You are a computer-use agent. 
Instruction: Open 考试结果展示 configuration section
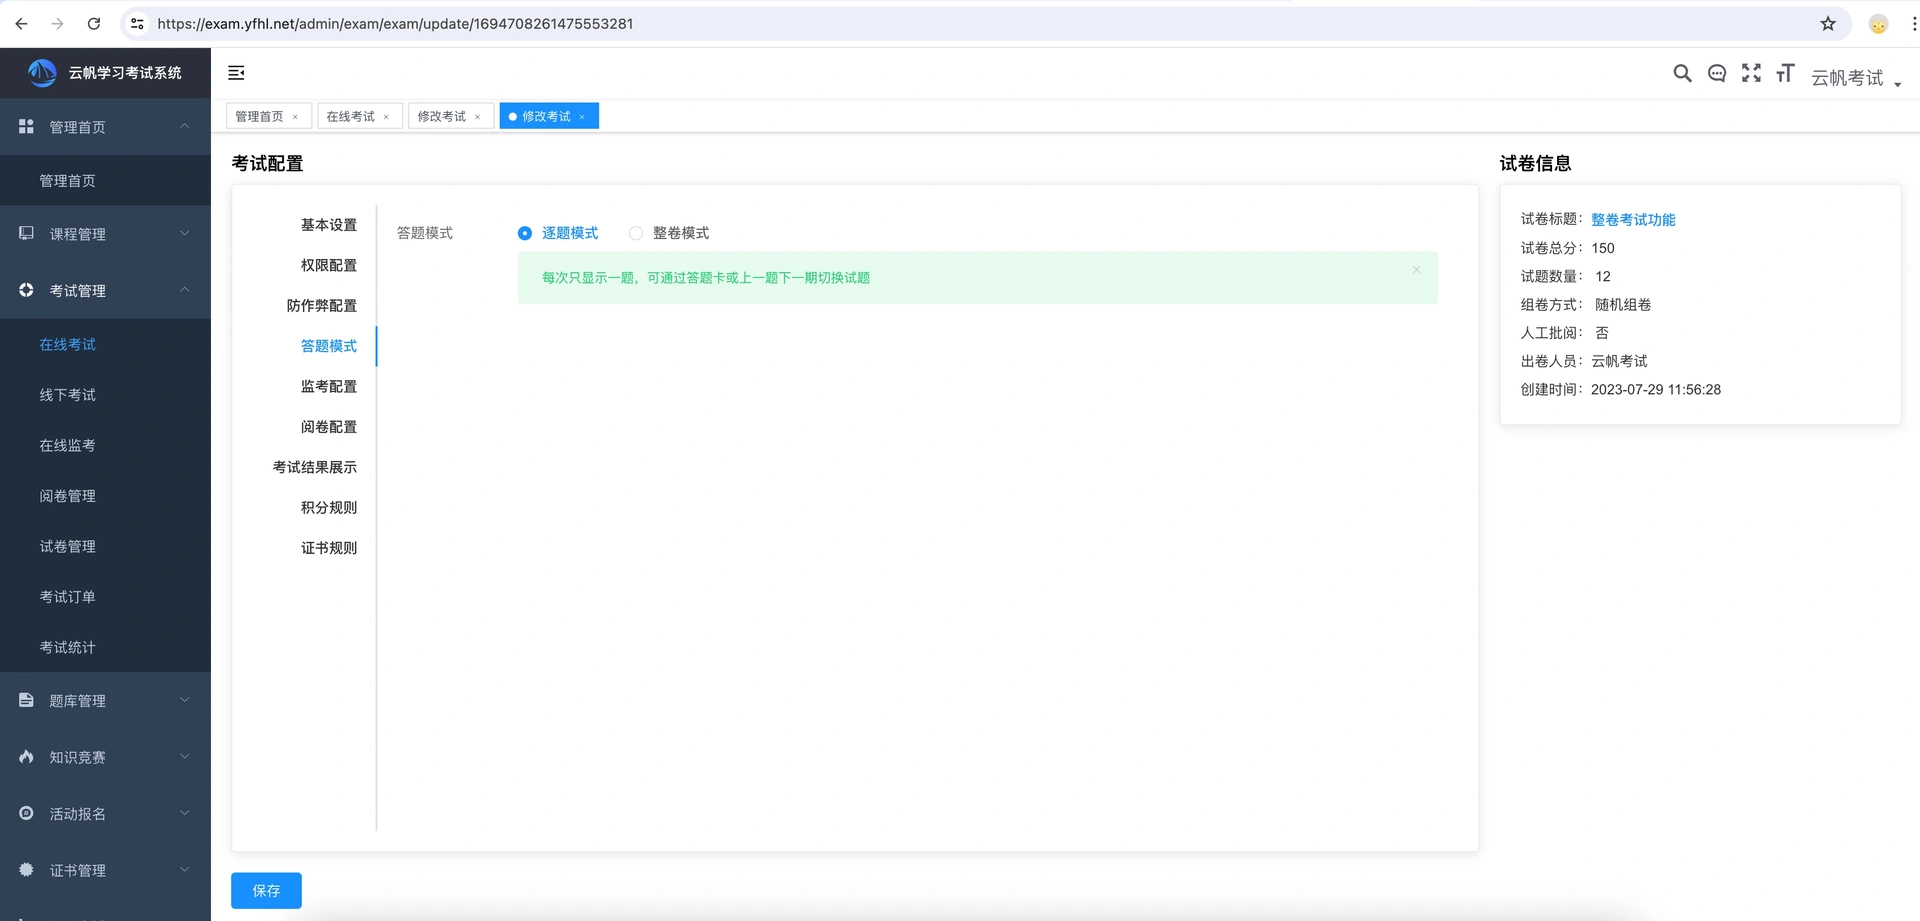[x=315, y=467]
